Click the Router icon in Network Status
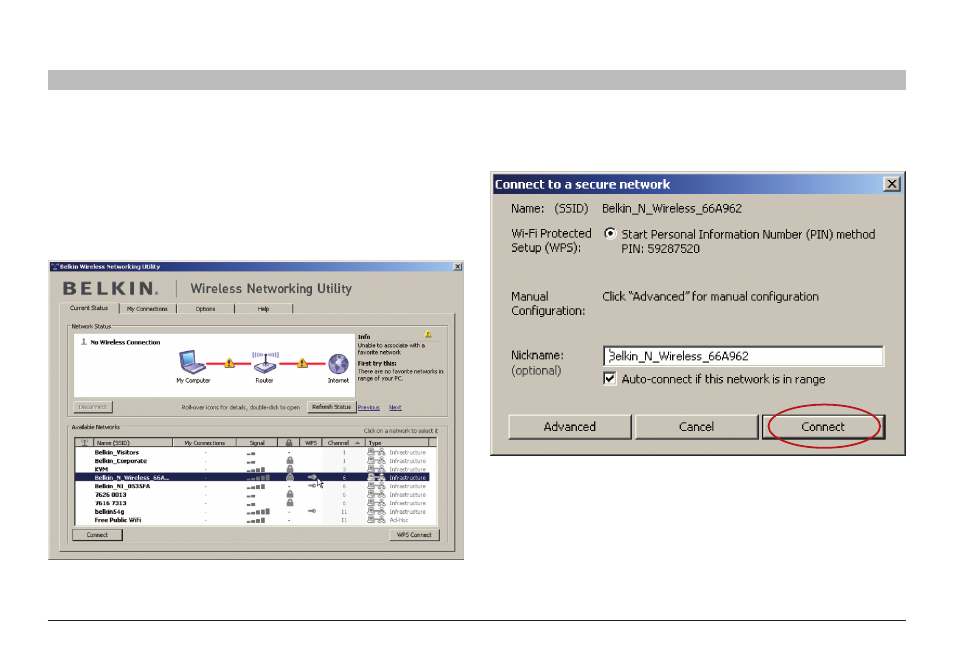 click(x=265, y=362)
